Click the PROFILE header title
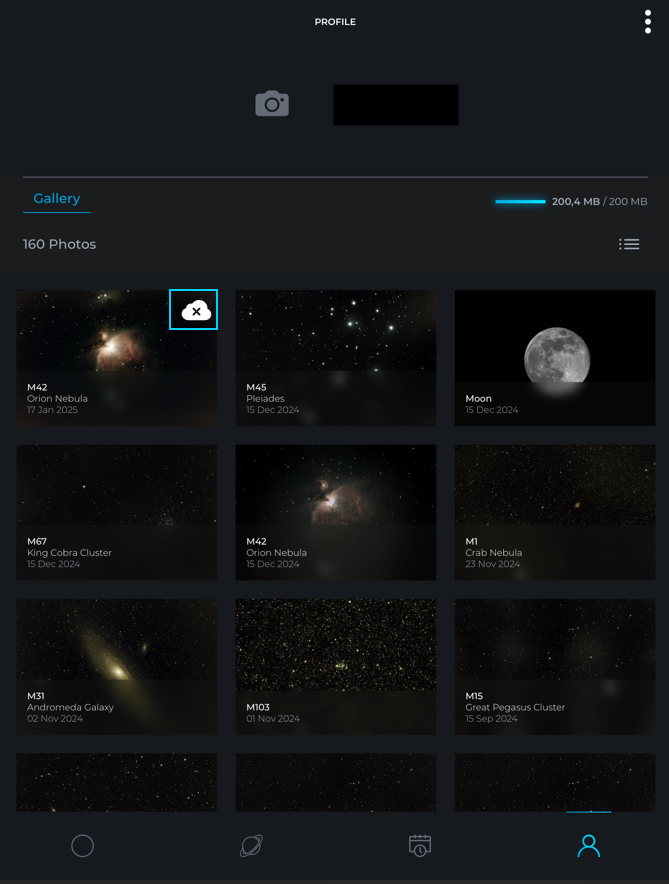669x884 pixels. click(x=335, y=22)
